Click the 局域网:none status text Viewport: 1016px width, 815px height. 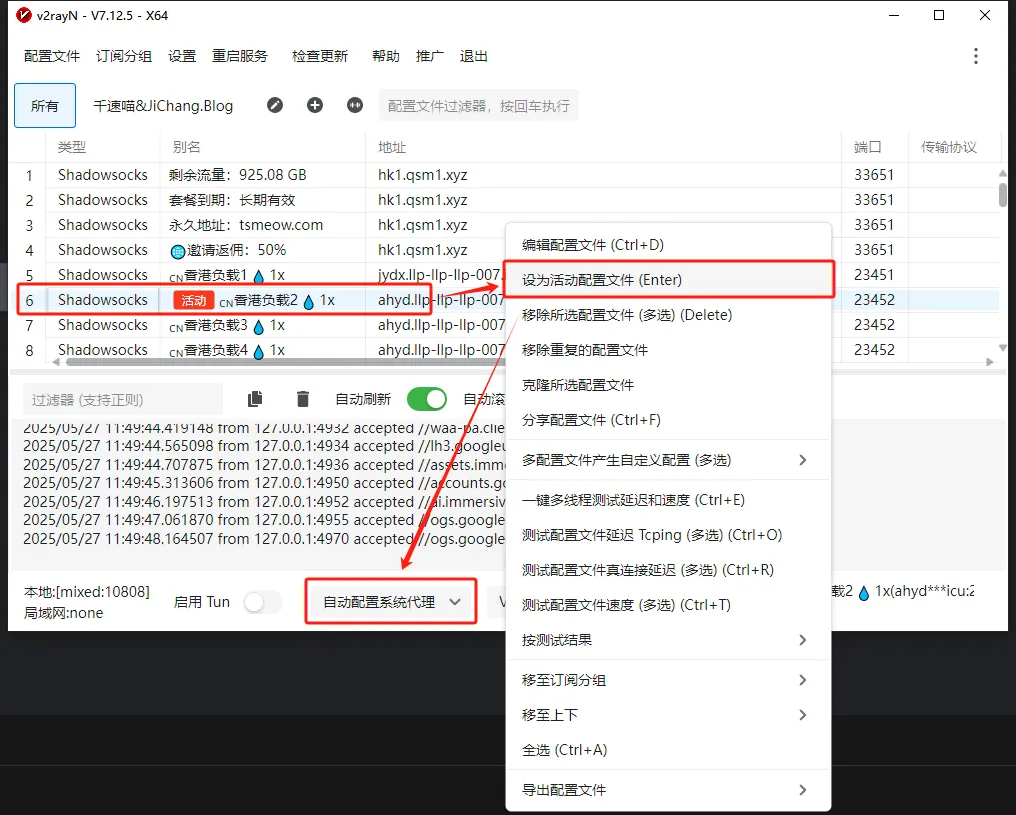click(64, 613)
